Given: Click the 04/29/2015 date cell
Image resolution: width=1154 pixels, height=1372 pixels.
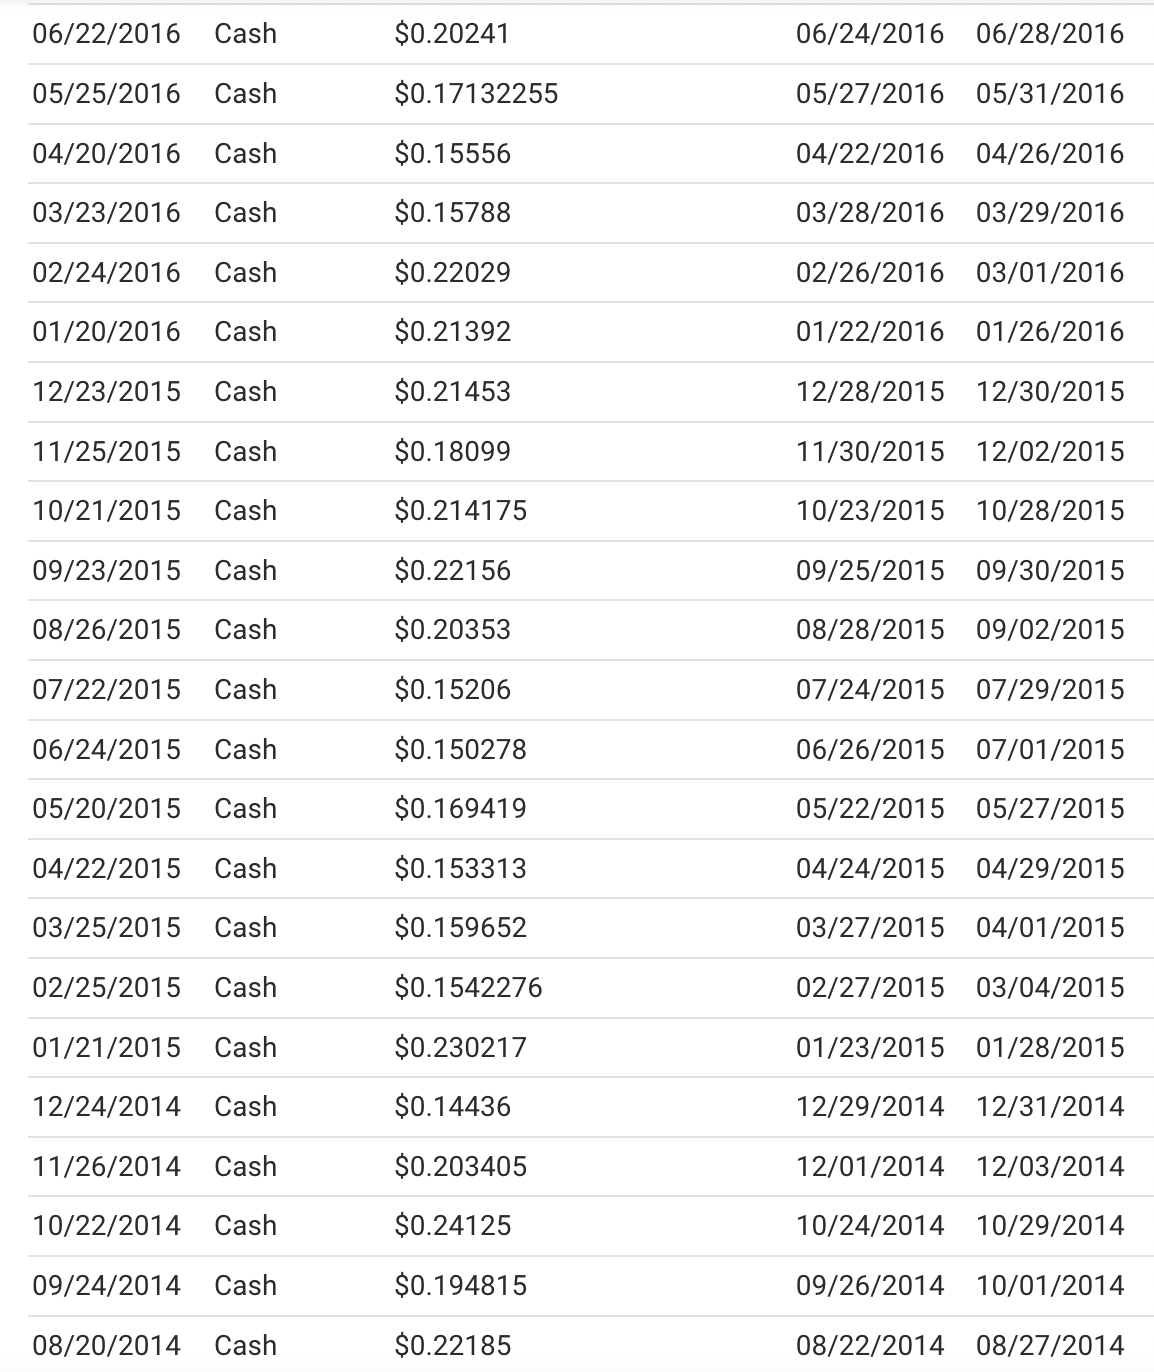Looking at the screenshot, I should coord(1050,869).
